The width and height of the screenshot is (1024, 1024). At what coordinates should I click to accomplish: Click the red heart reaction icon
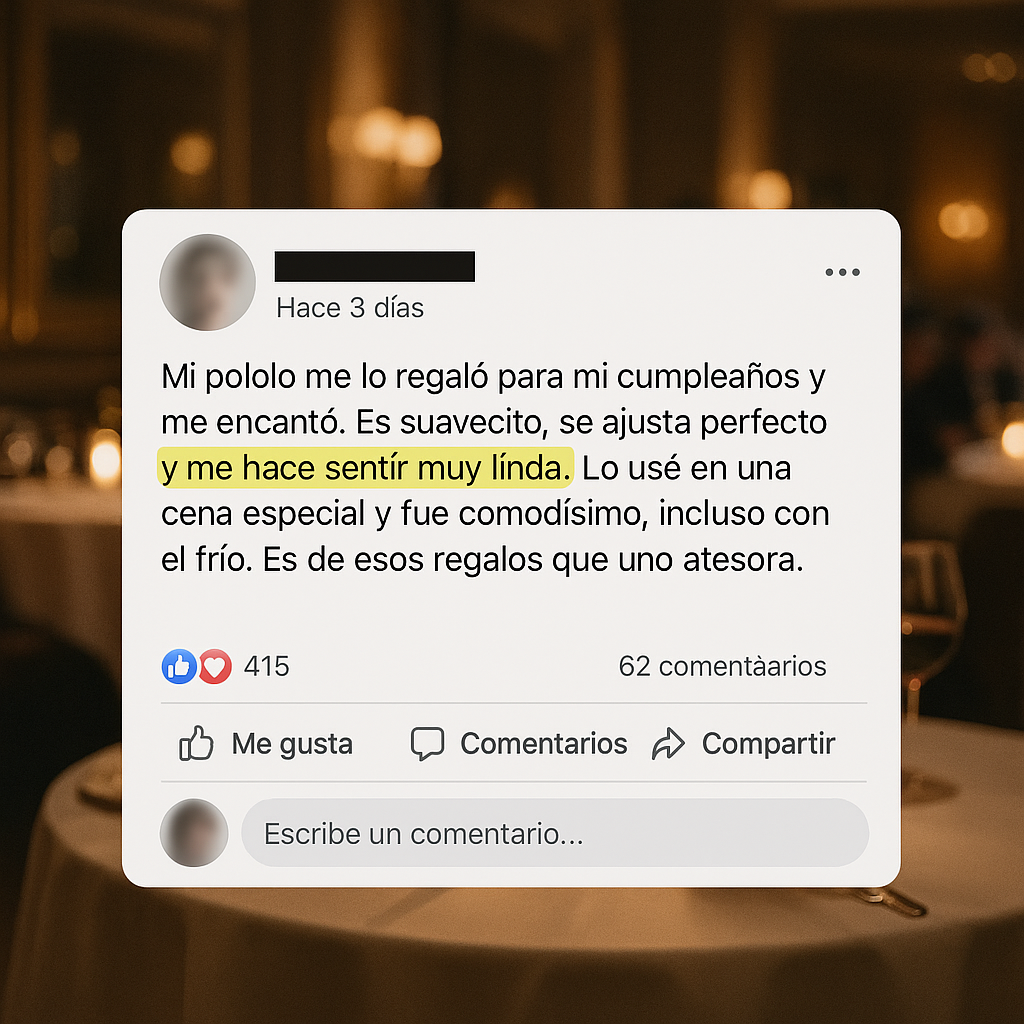[x=215, y=667]
